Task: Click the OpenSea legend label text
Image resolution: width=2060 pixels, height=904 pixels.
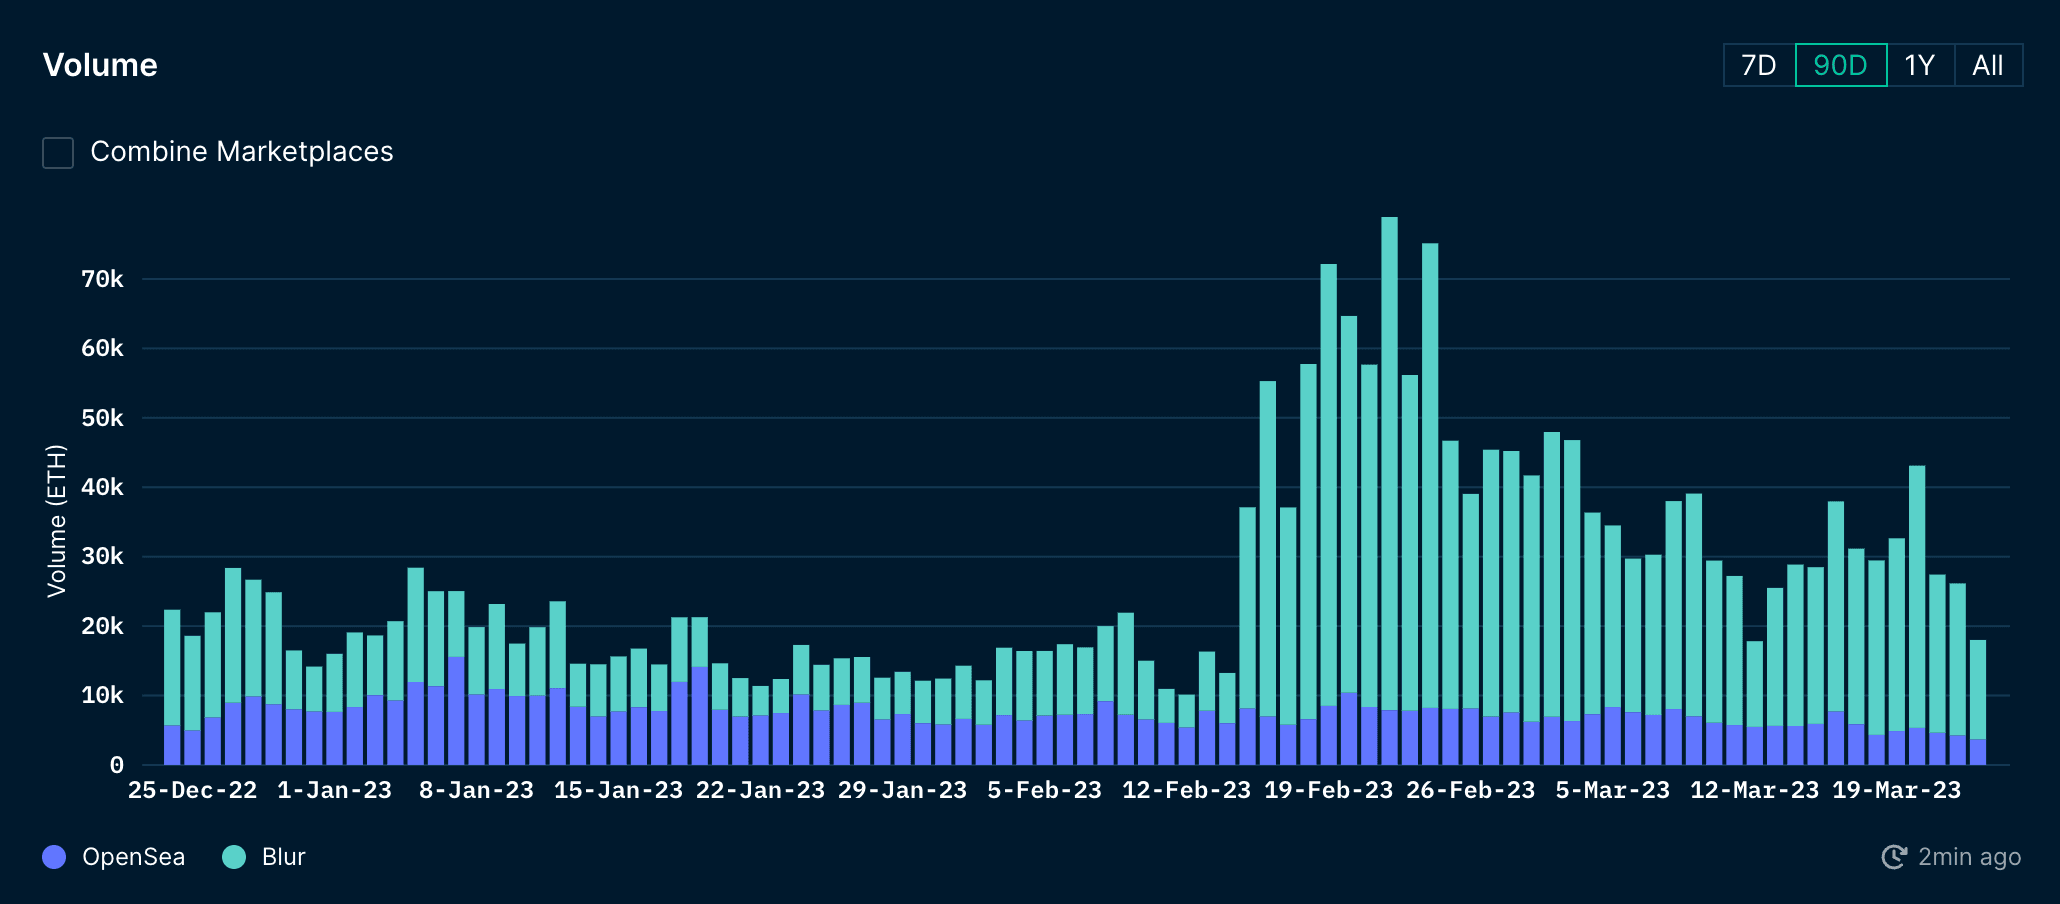Action: (135, 857)
